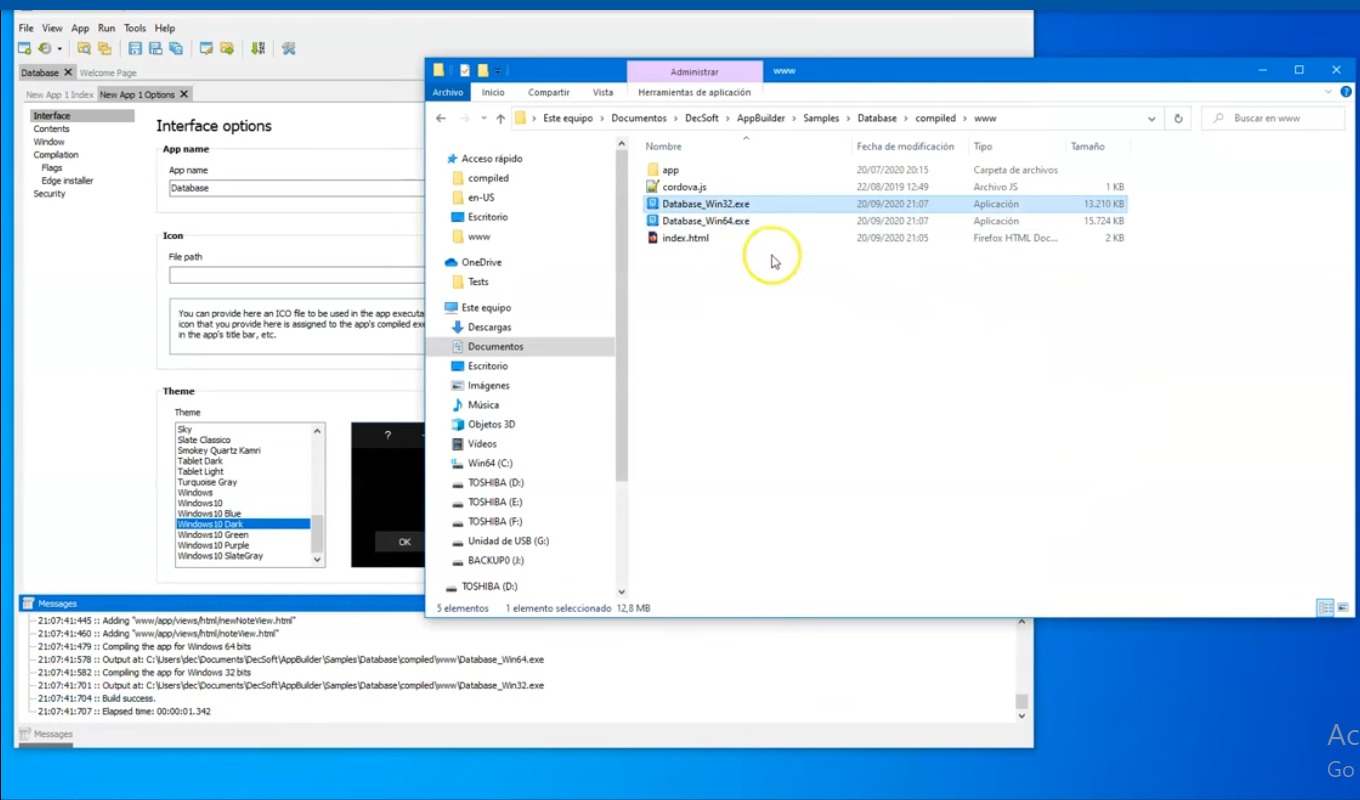Switch to the New App 1 Index tab
This screenshot has width=1360, height=800.
click(59, 95)
